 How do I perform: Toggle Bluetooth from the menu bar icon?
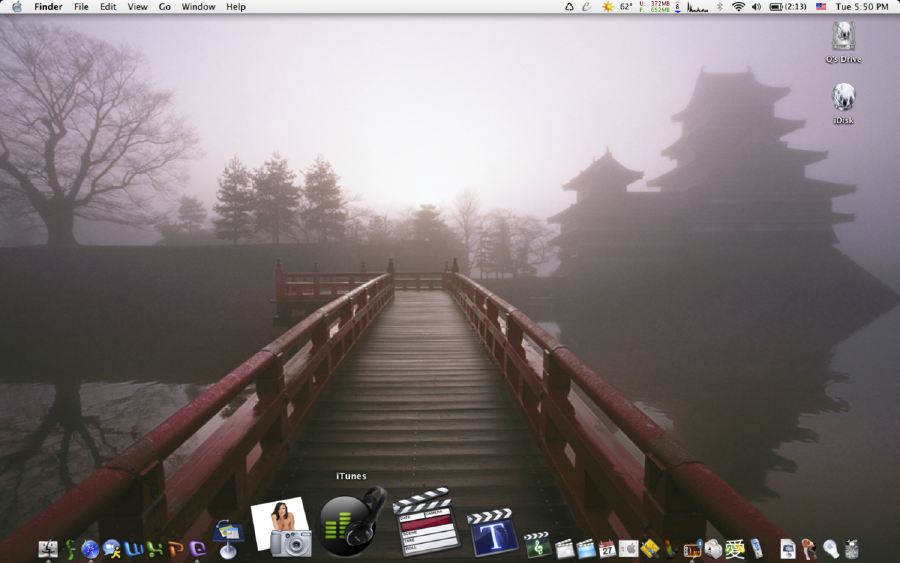(x=718, y=7)
